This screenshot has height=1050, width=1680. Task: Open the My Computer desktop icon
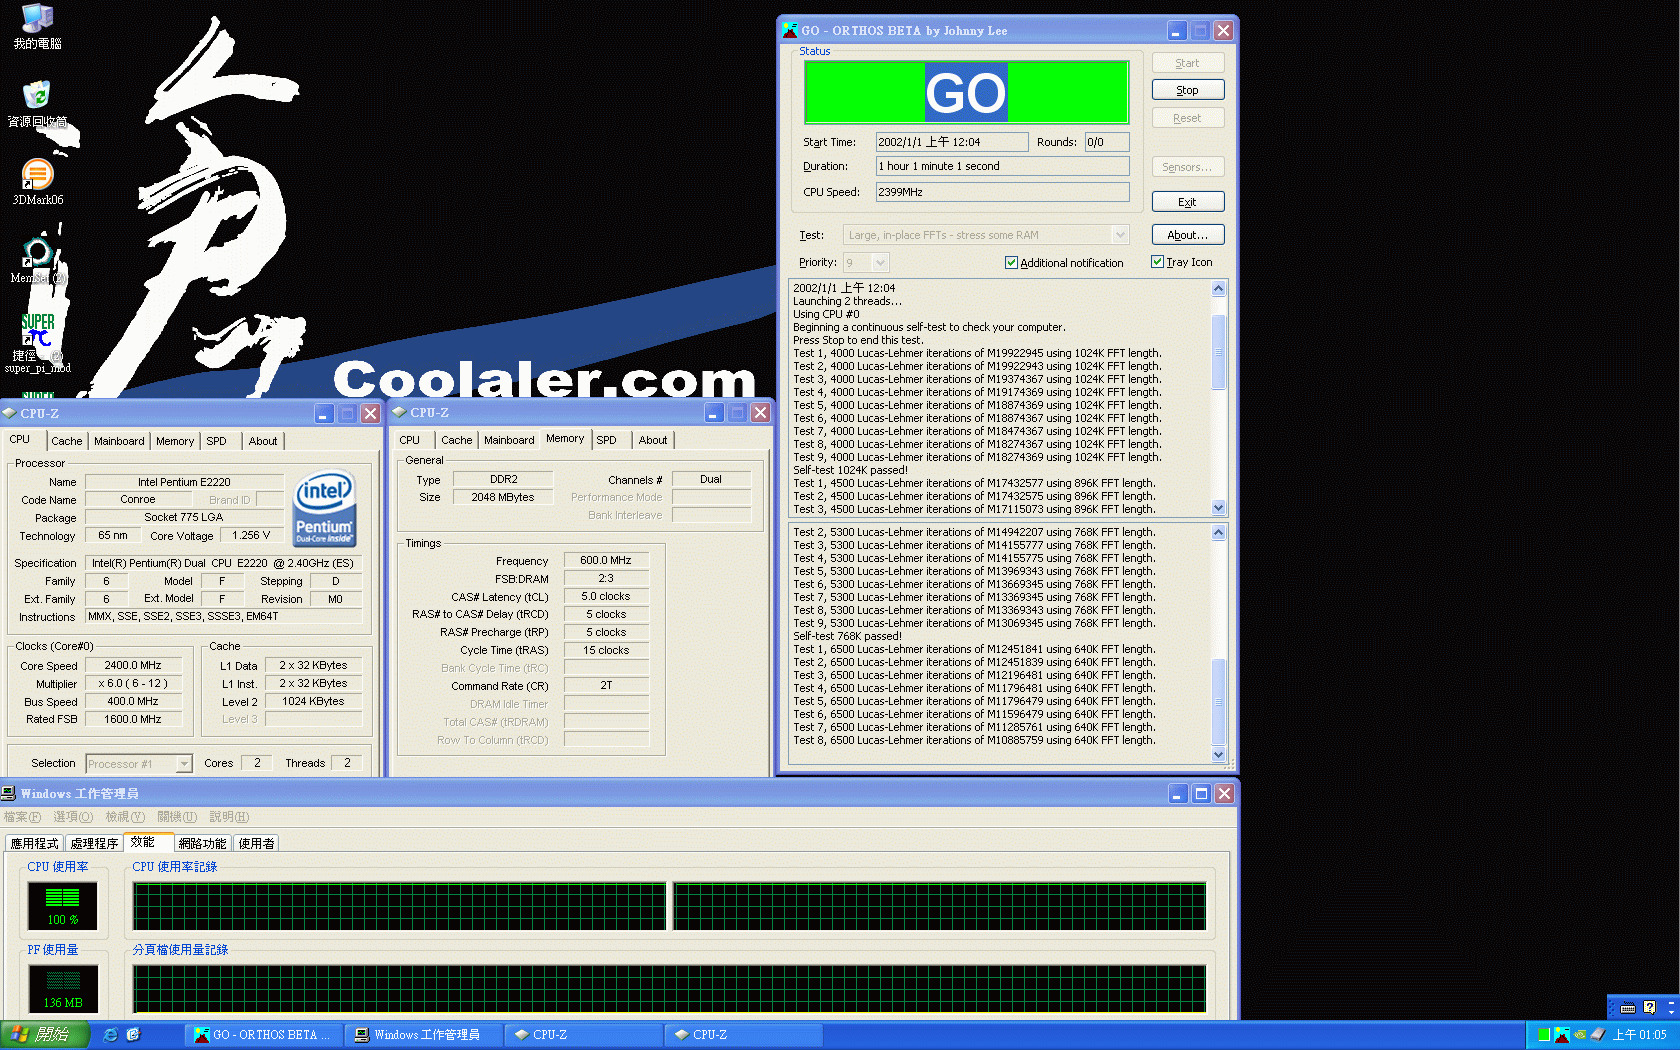coord(37,20)
